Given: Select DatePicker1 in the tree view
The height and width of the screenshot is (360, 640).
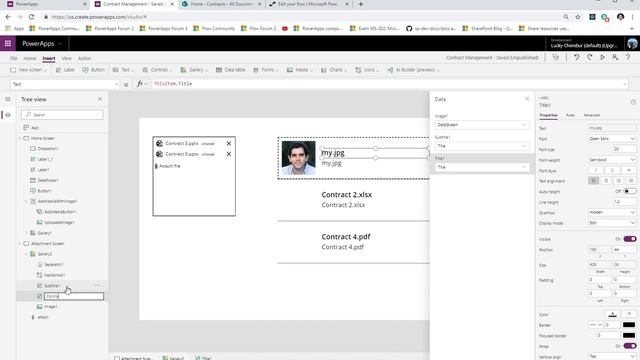Looking at the screenshot, I should click(x=48, y=180).
